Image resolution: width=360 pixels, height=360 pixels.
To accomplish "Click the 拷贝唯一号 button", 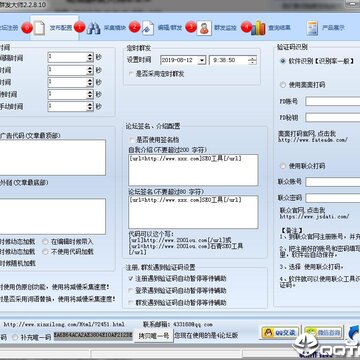I will pos(154,336).
